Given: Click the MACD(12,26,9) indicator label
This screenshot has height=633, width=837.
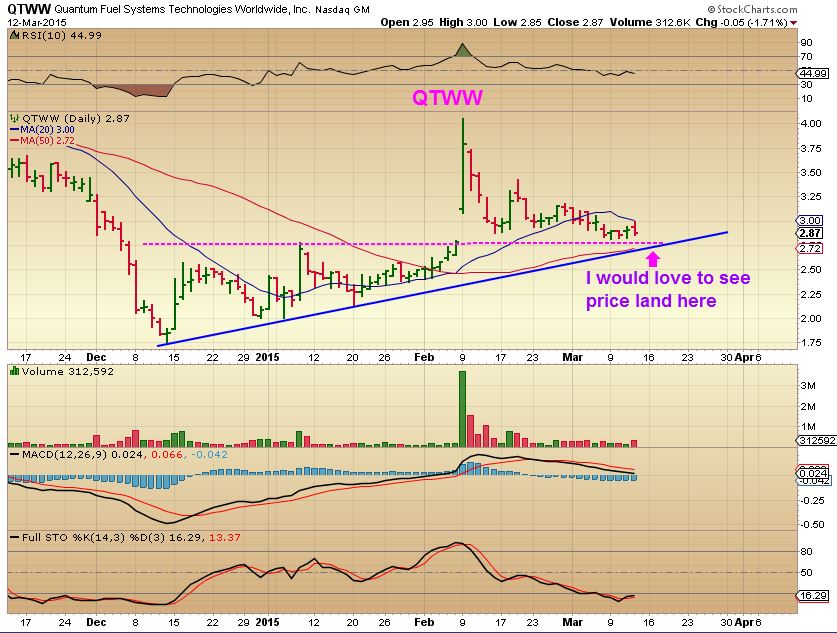Looking at the screenshot, I should 65,454.
